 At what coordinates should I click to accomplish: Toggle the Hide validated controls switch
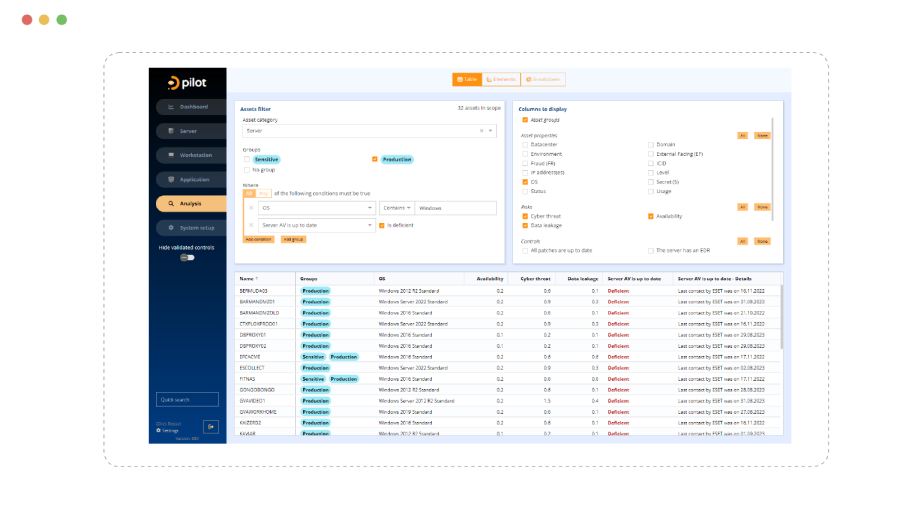187,257
